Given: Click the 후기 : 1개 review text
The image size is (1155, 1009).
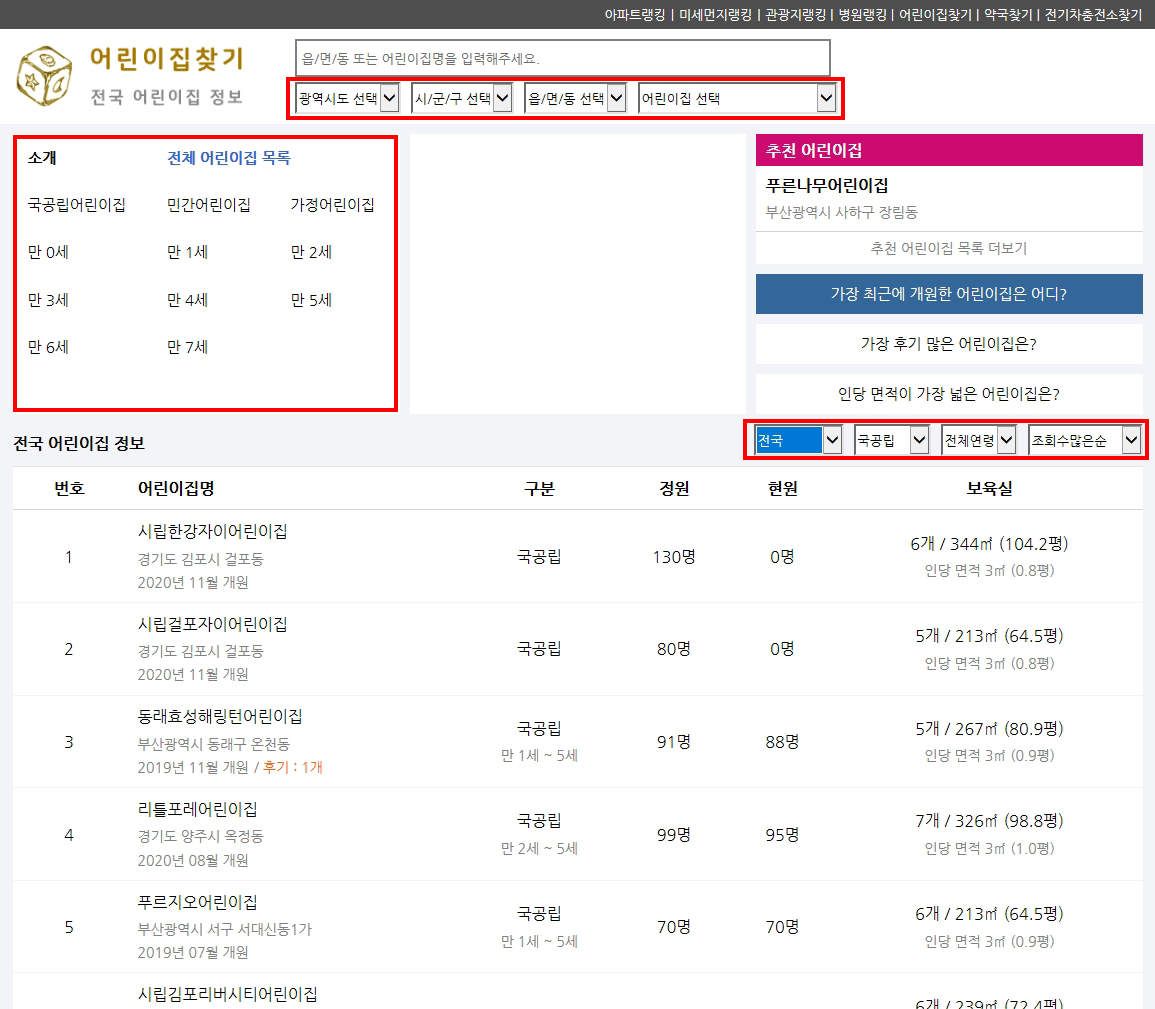Looking at the screenshot, I should (x=293, y=767).
